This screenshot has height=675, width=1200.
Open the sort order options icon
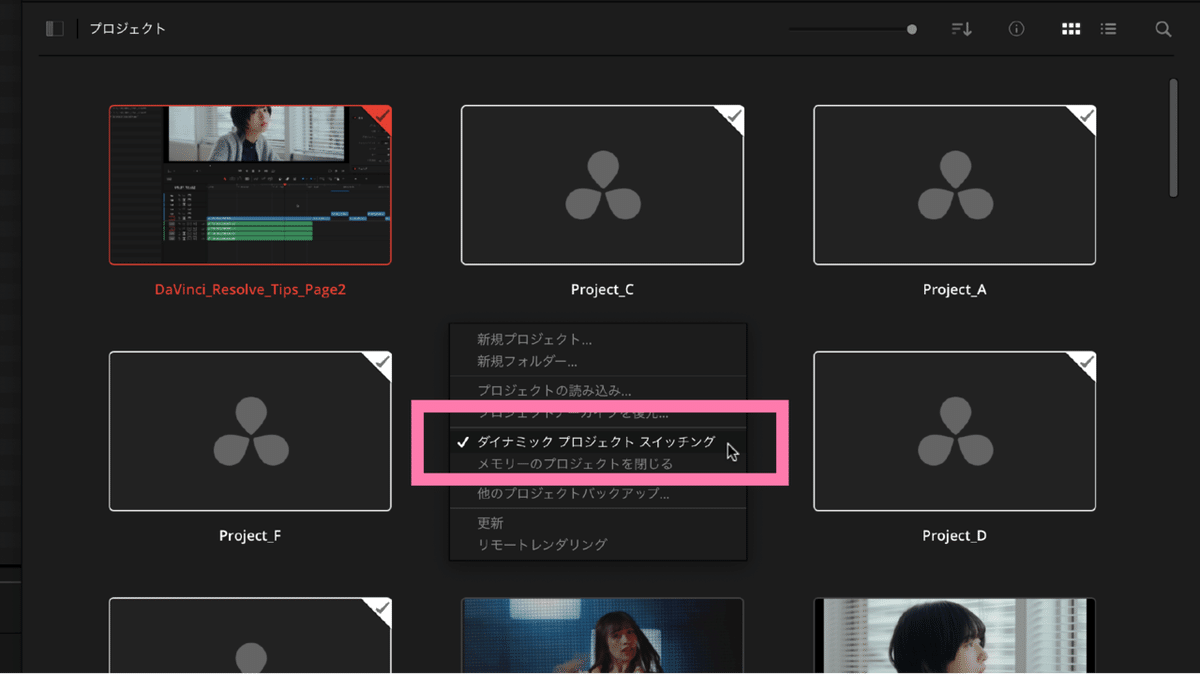click(961, 29)
